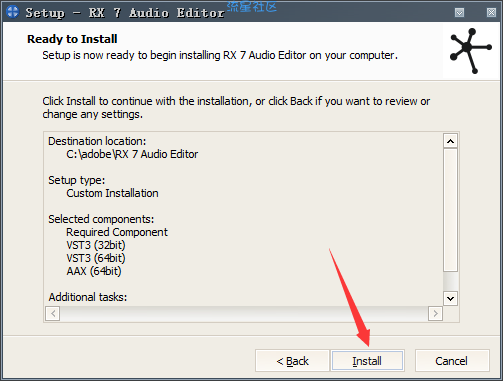Click the "VST3 (64bit)" component line

(x=96, y=258)
